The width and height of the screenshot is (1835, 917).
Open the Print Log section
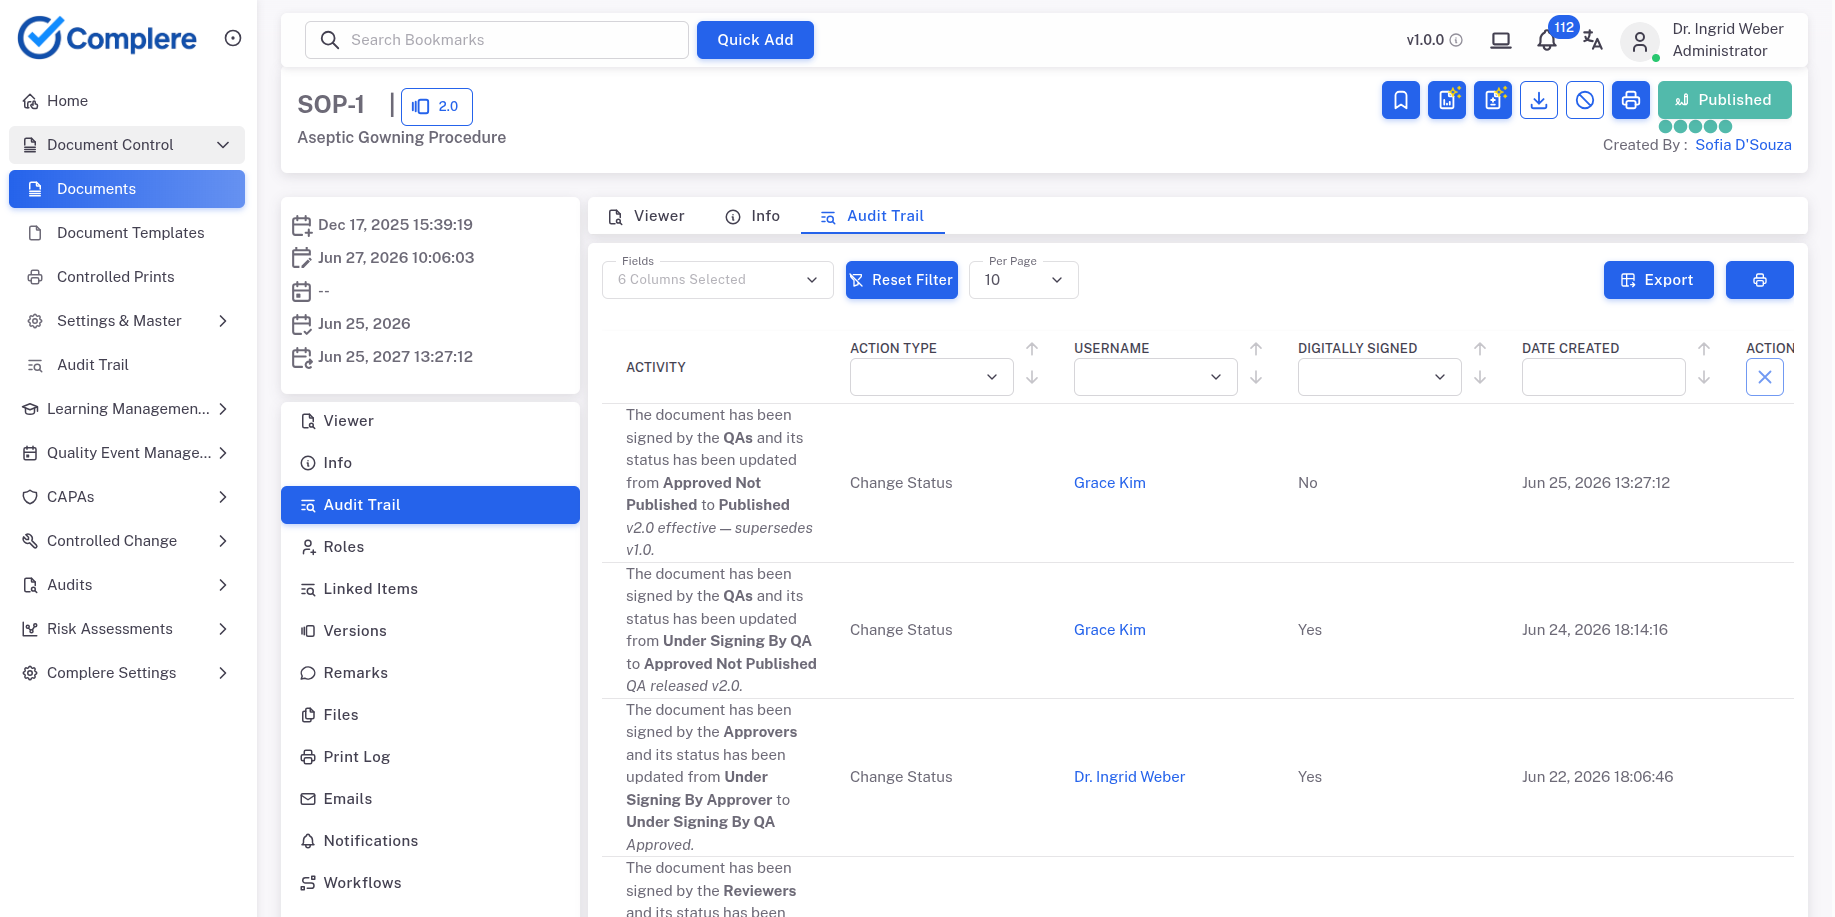[x=430, y=757]
